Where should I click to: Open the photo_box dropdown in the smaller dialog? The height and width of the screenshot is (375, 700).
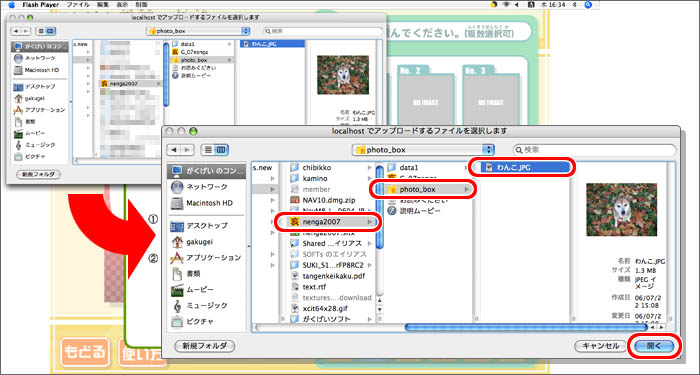pyautogui.click(x=198, y=31)
